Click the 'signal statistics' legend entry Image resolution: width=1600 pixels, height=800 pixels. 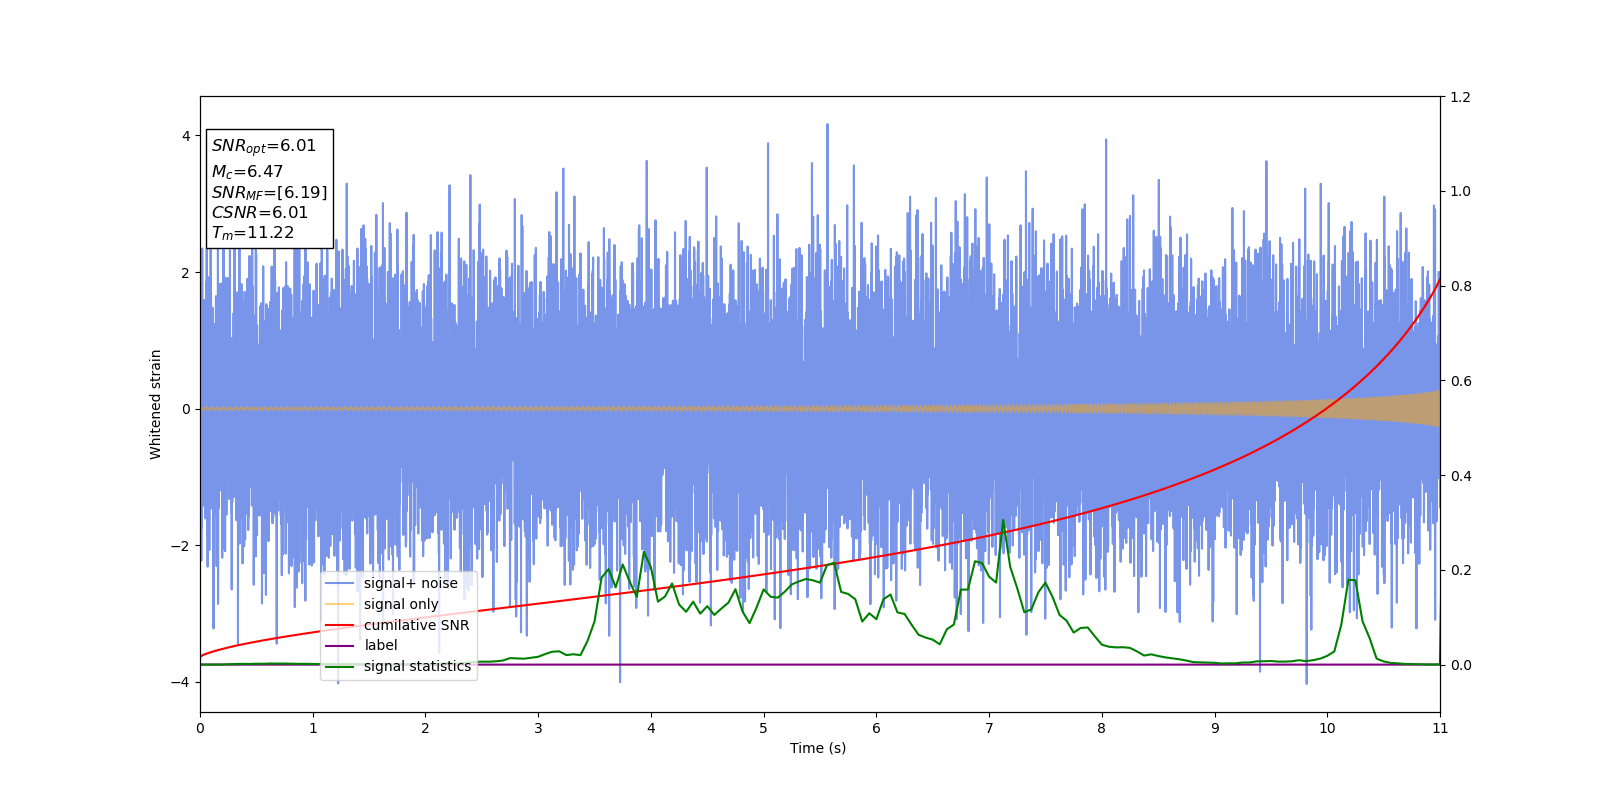click(399, 666)
